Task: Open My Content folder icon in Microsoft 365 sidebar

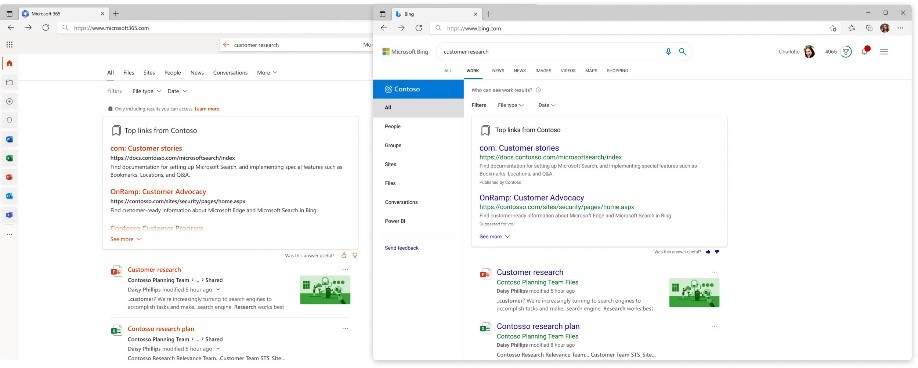Action: (9, 82)
